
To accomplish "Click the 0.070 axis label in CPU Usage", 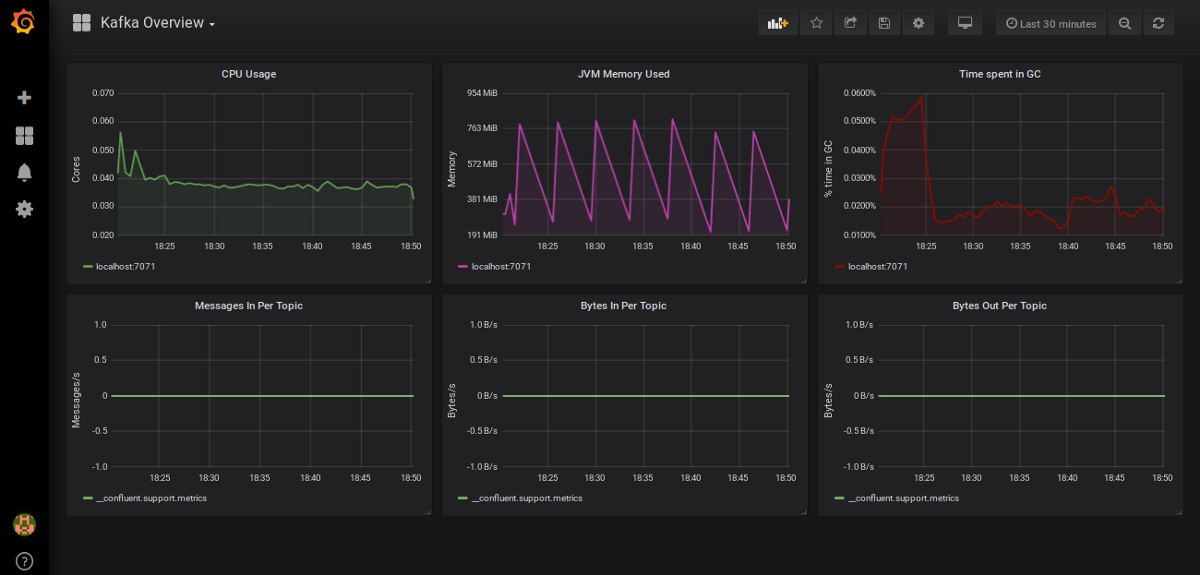I will point(103,93).
